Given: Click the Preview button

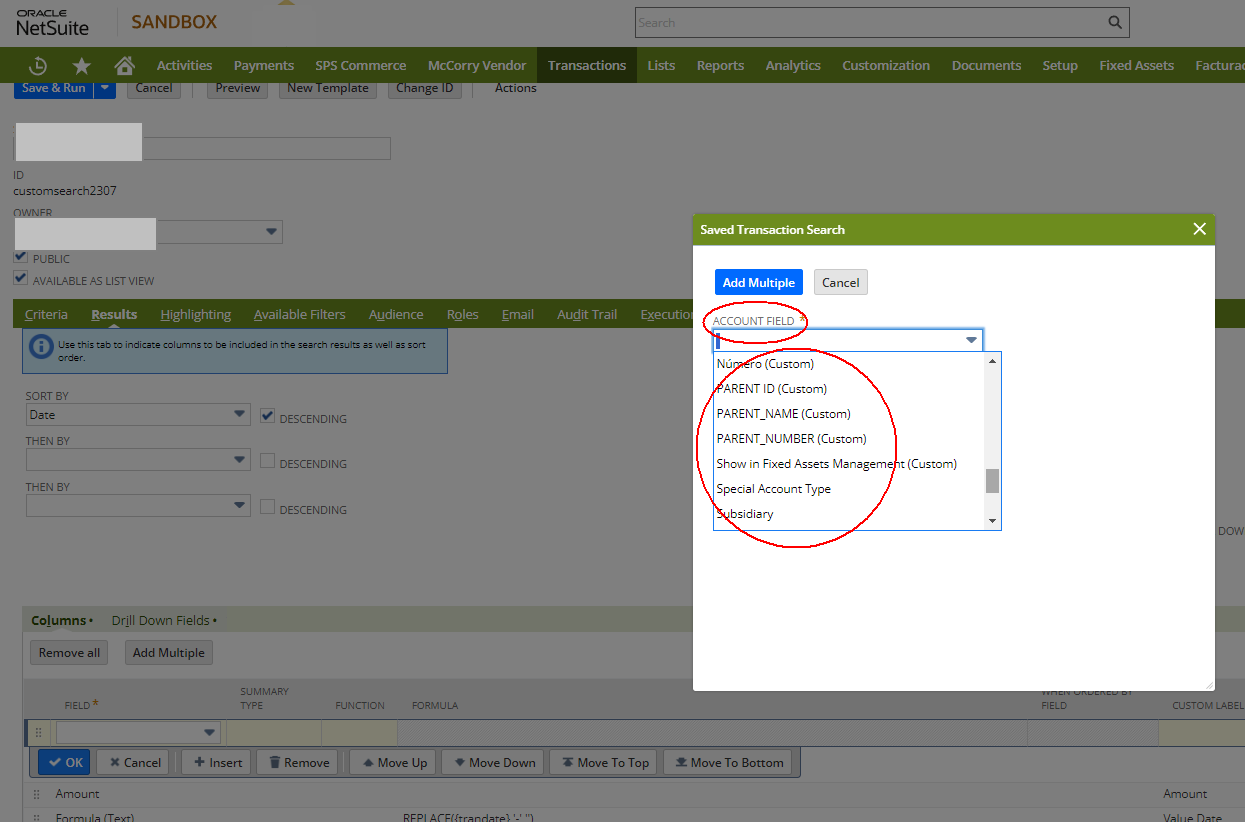Looking at the screenshot, I should pos(238,88).
